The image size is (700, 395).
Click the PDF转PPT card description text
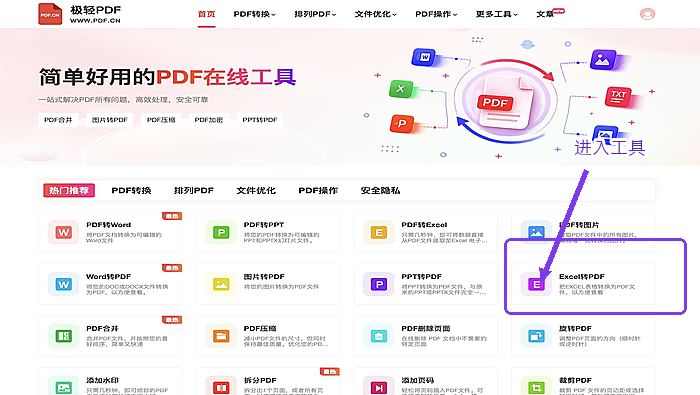coord(282,237)
